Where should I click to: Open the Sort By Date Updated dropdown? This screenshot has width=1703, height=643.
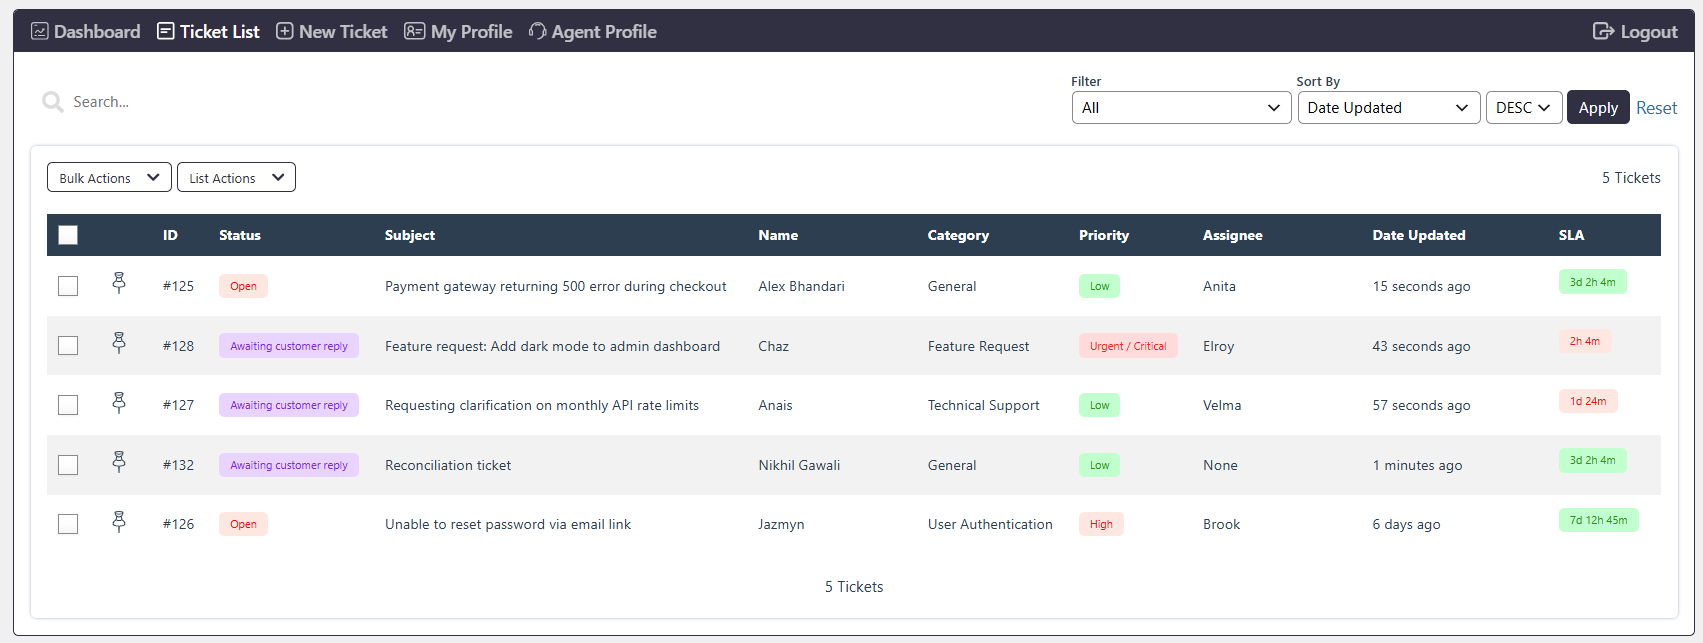tap(1389, 108)
